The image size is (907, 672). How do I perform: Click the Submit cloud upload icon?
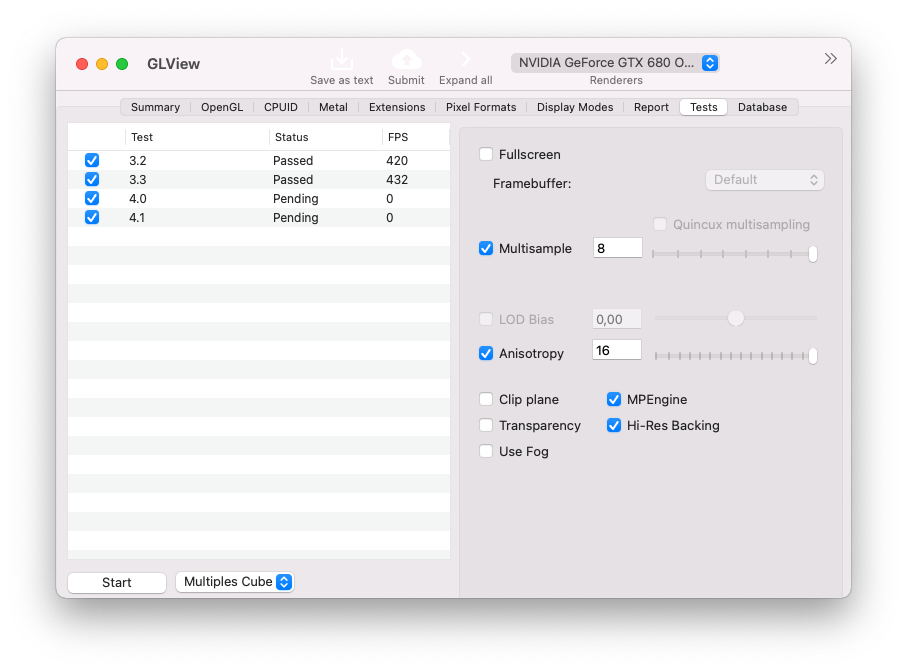[407, 60]
